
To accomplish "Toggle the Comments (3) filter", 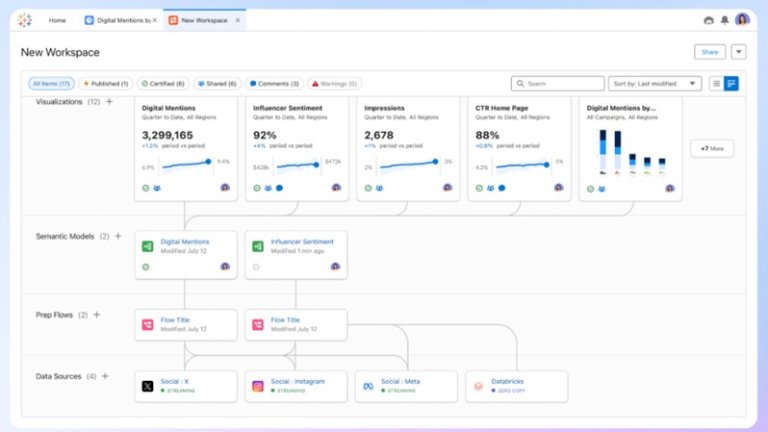I will 274,84.
